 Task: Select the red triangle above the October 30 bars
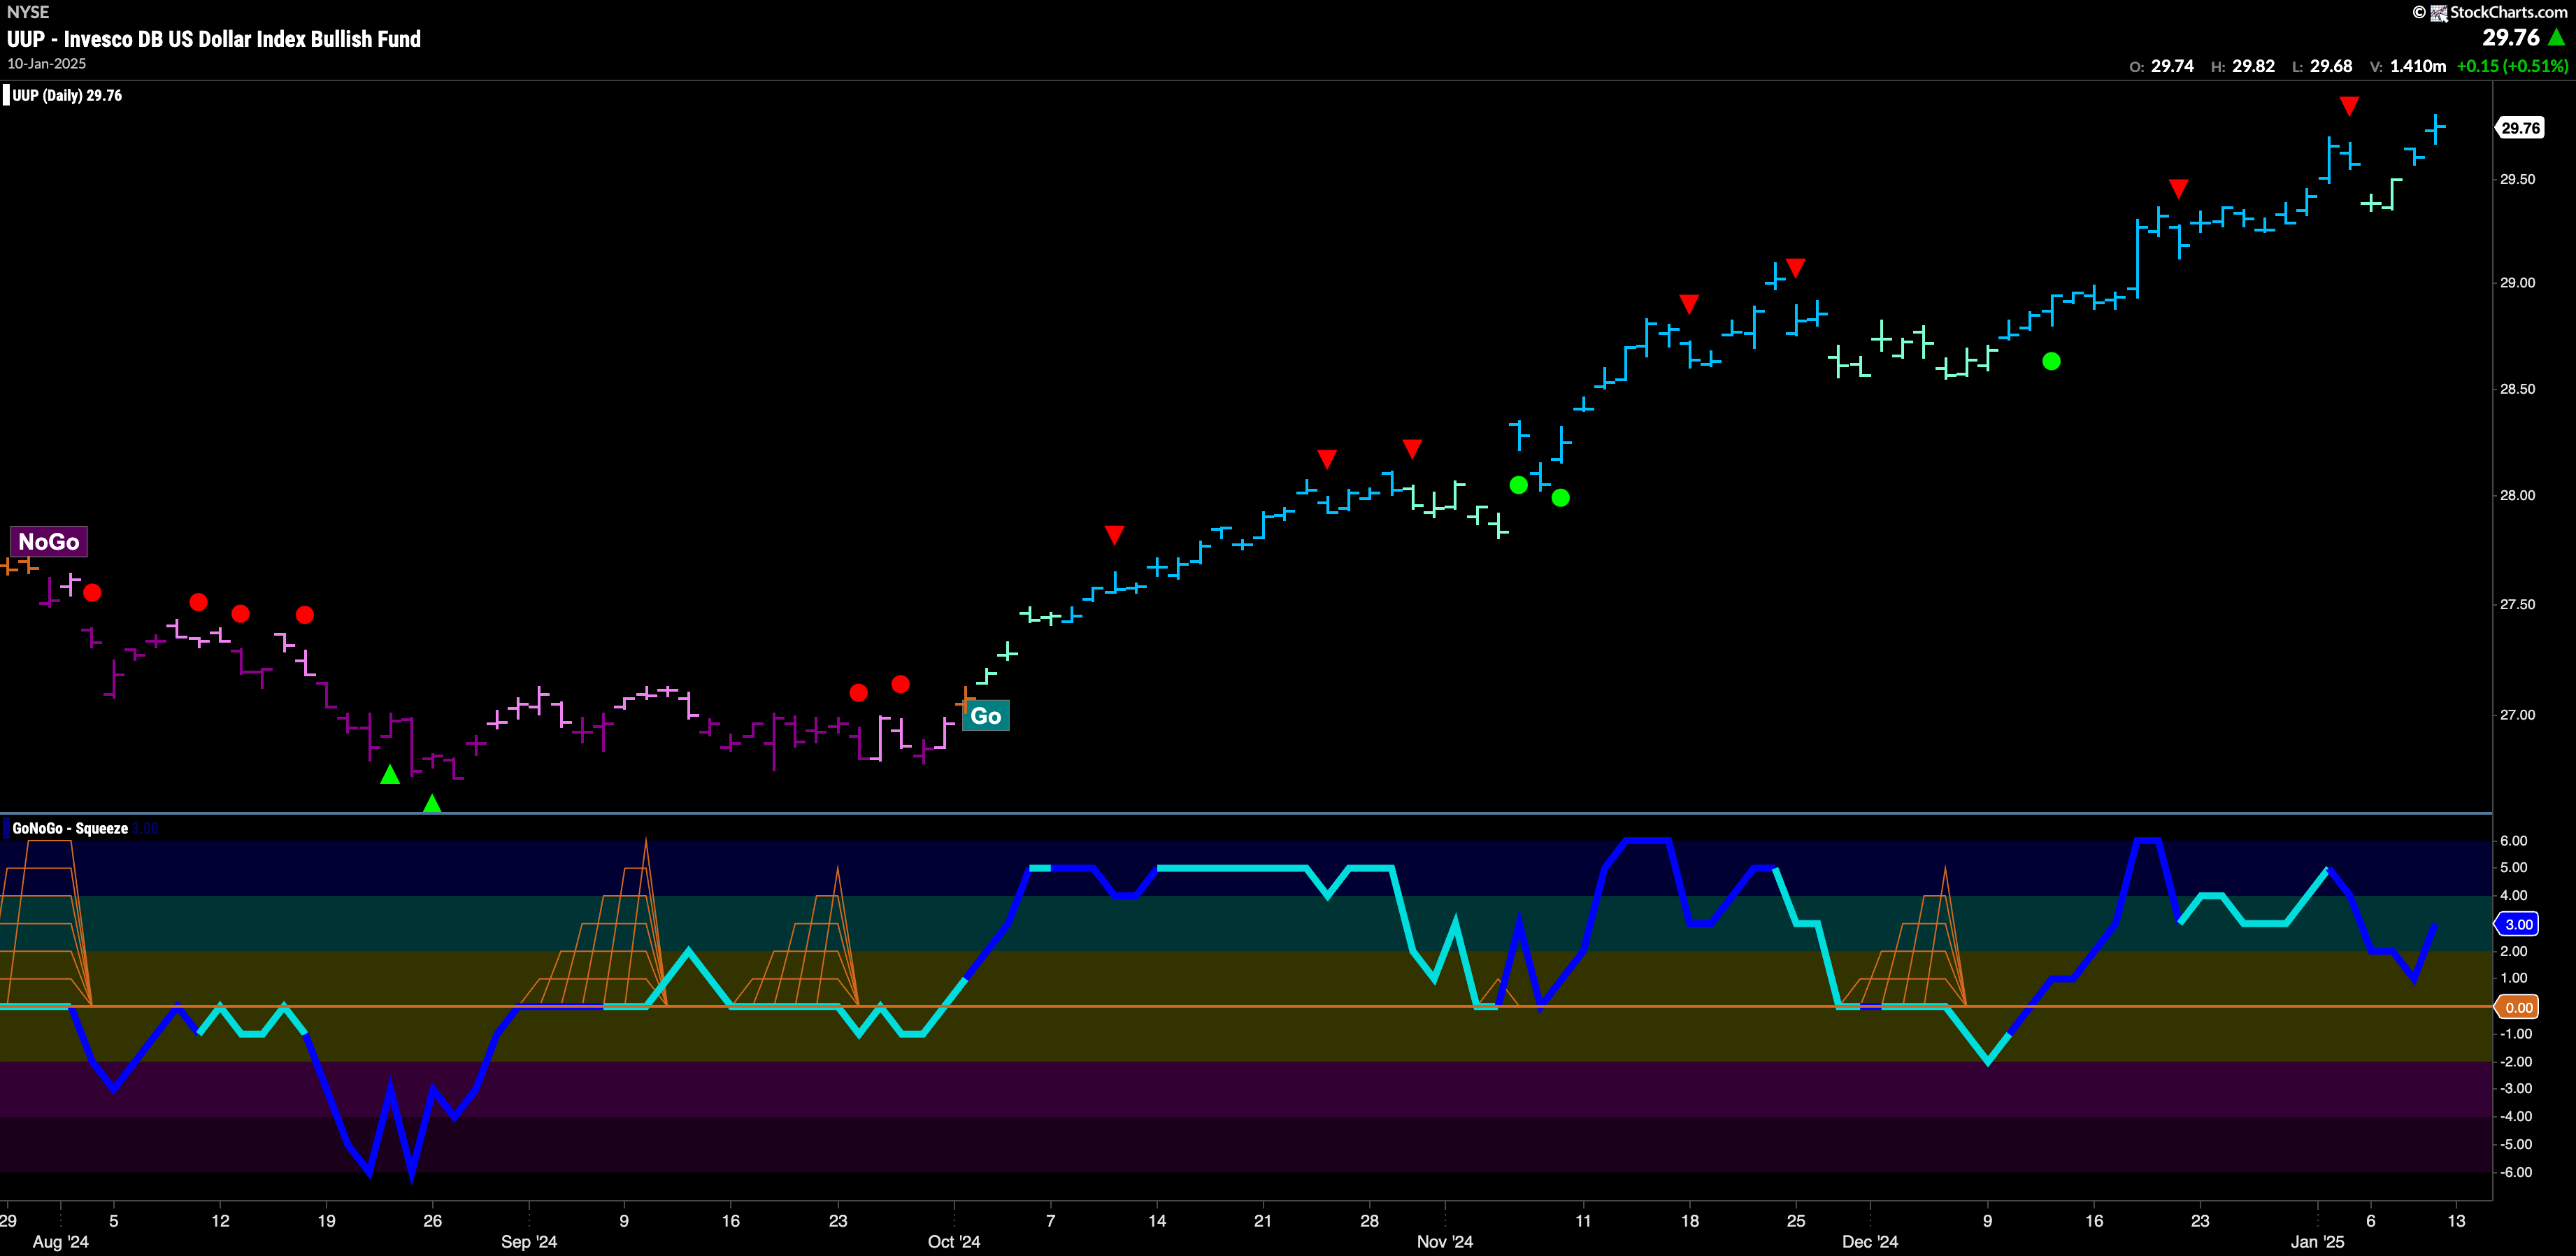(1412, 449)
